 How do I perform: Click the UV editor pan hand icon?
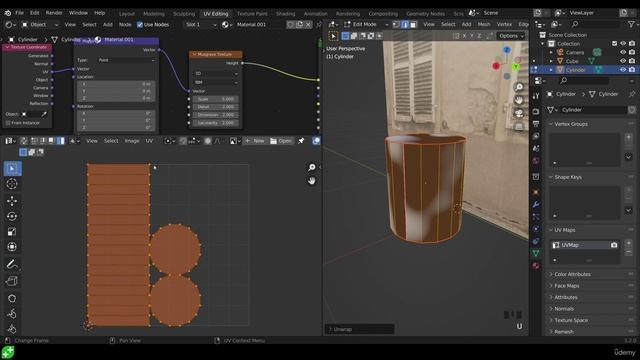coord(311,180)
